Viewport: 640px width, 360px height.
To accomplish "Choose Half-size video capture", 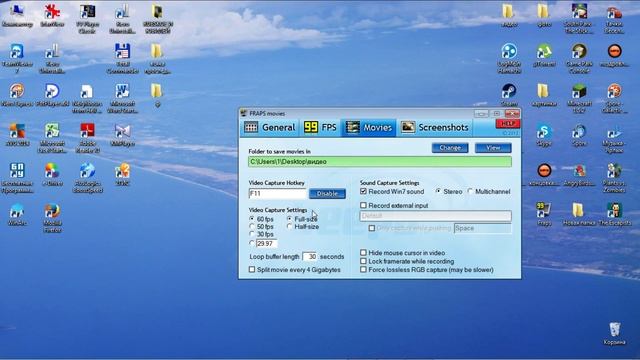I will coord(289,227).
